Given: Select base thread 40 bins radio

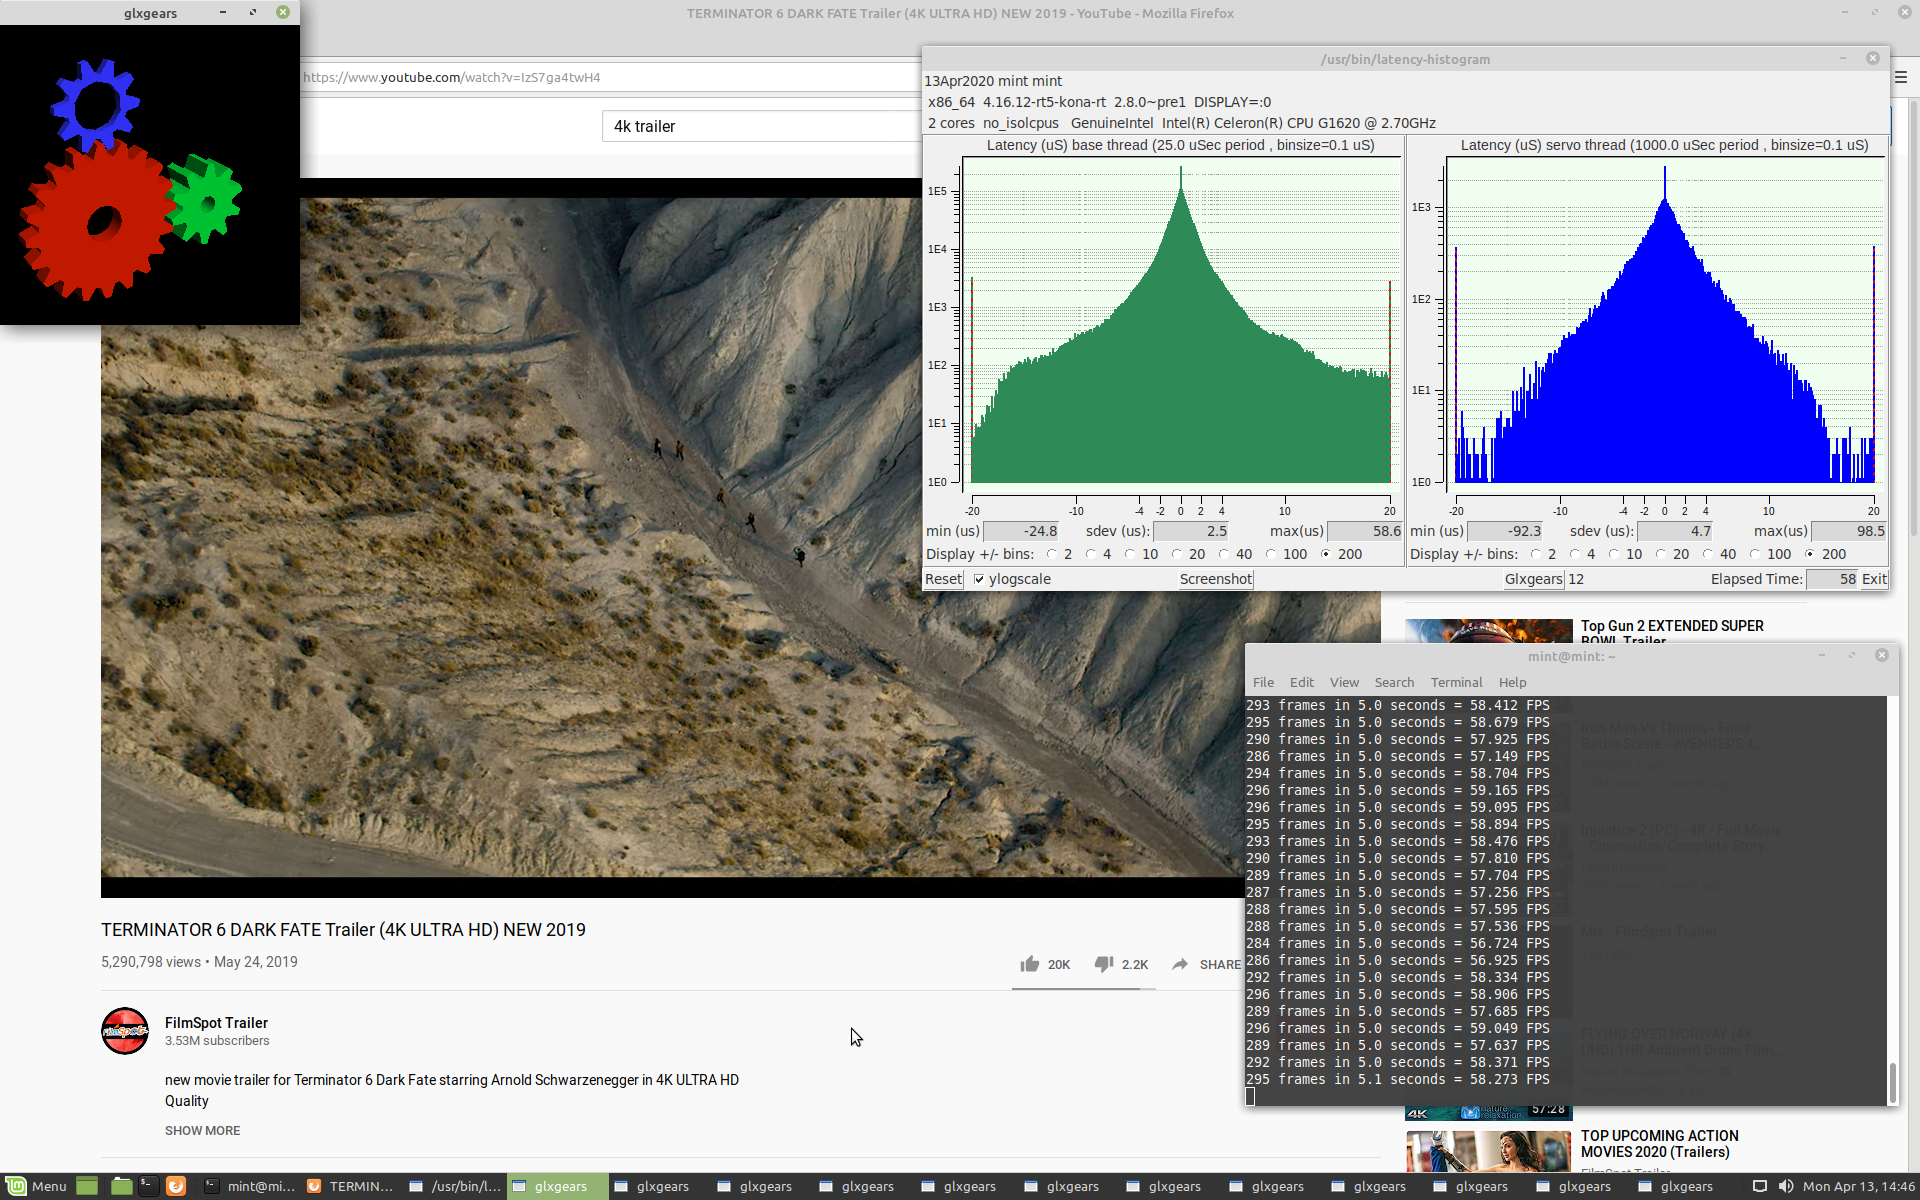Looking at the screenshot, I should 1224,554.
